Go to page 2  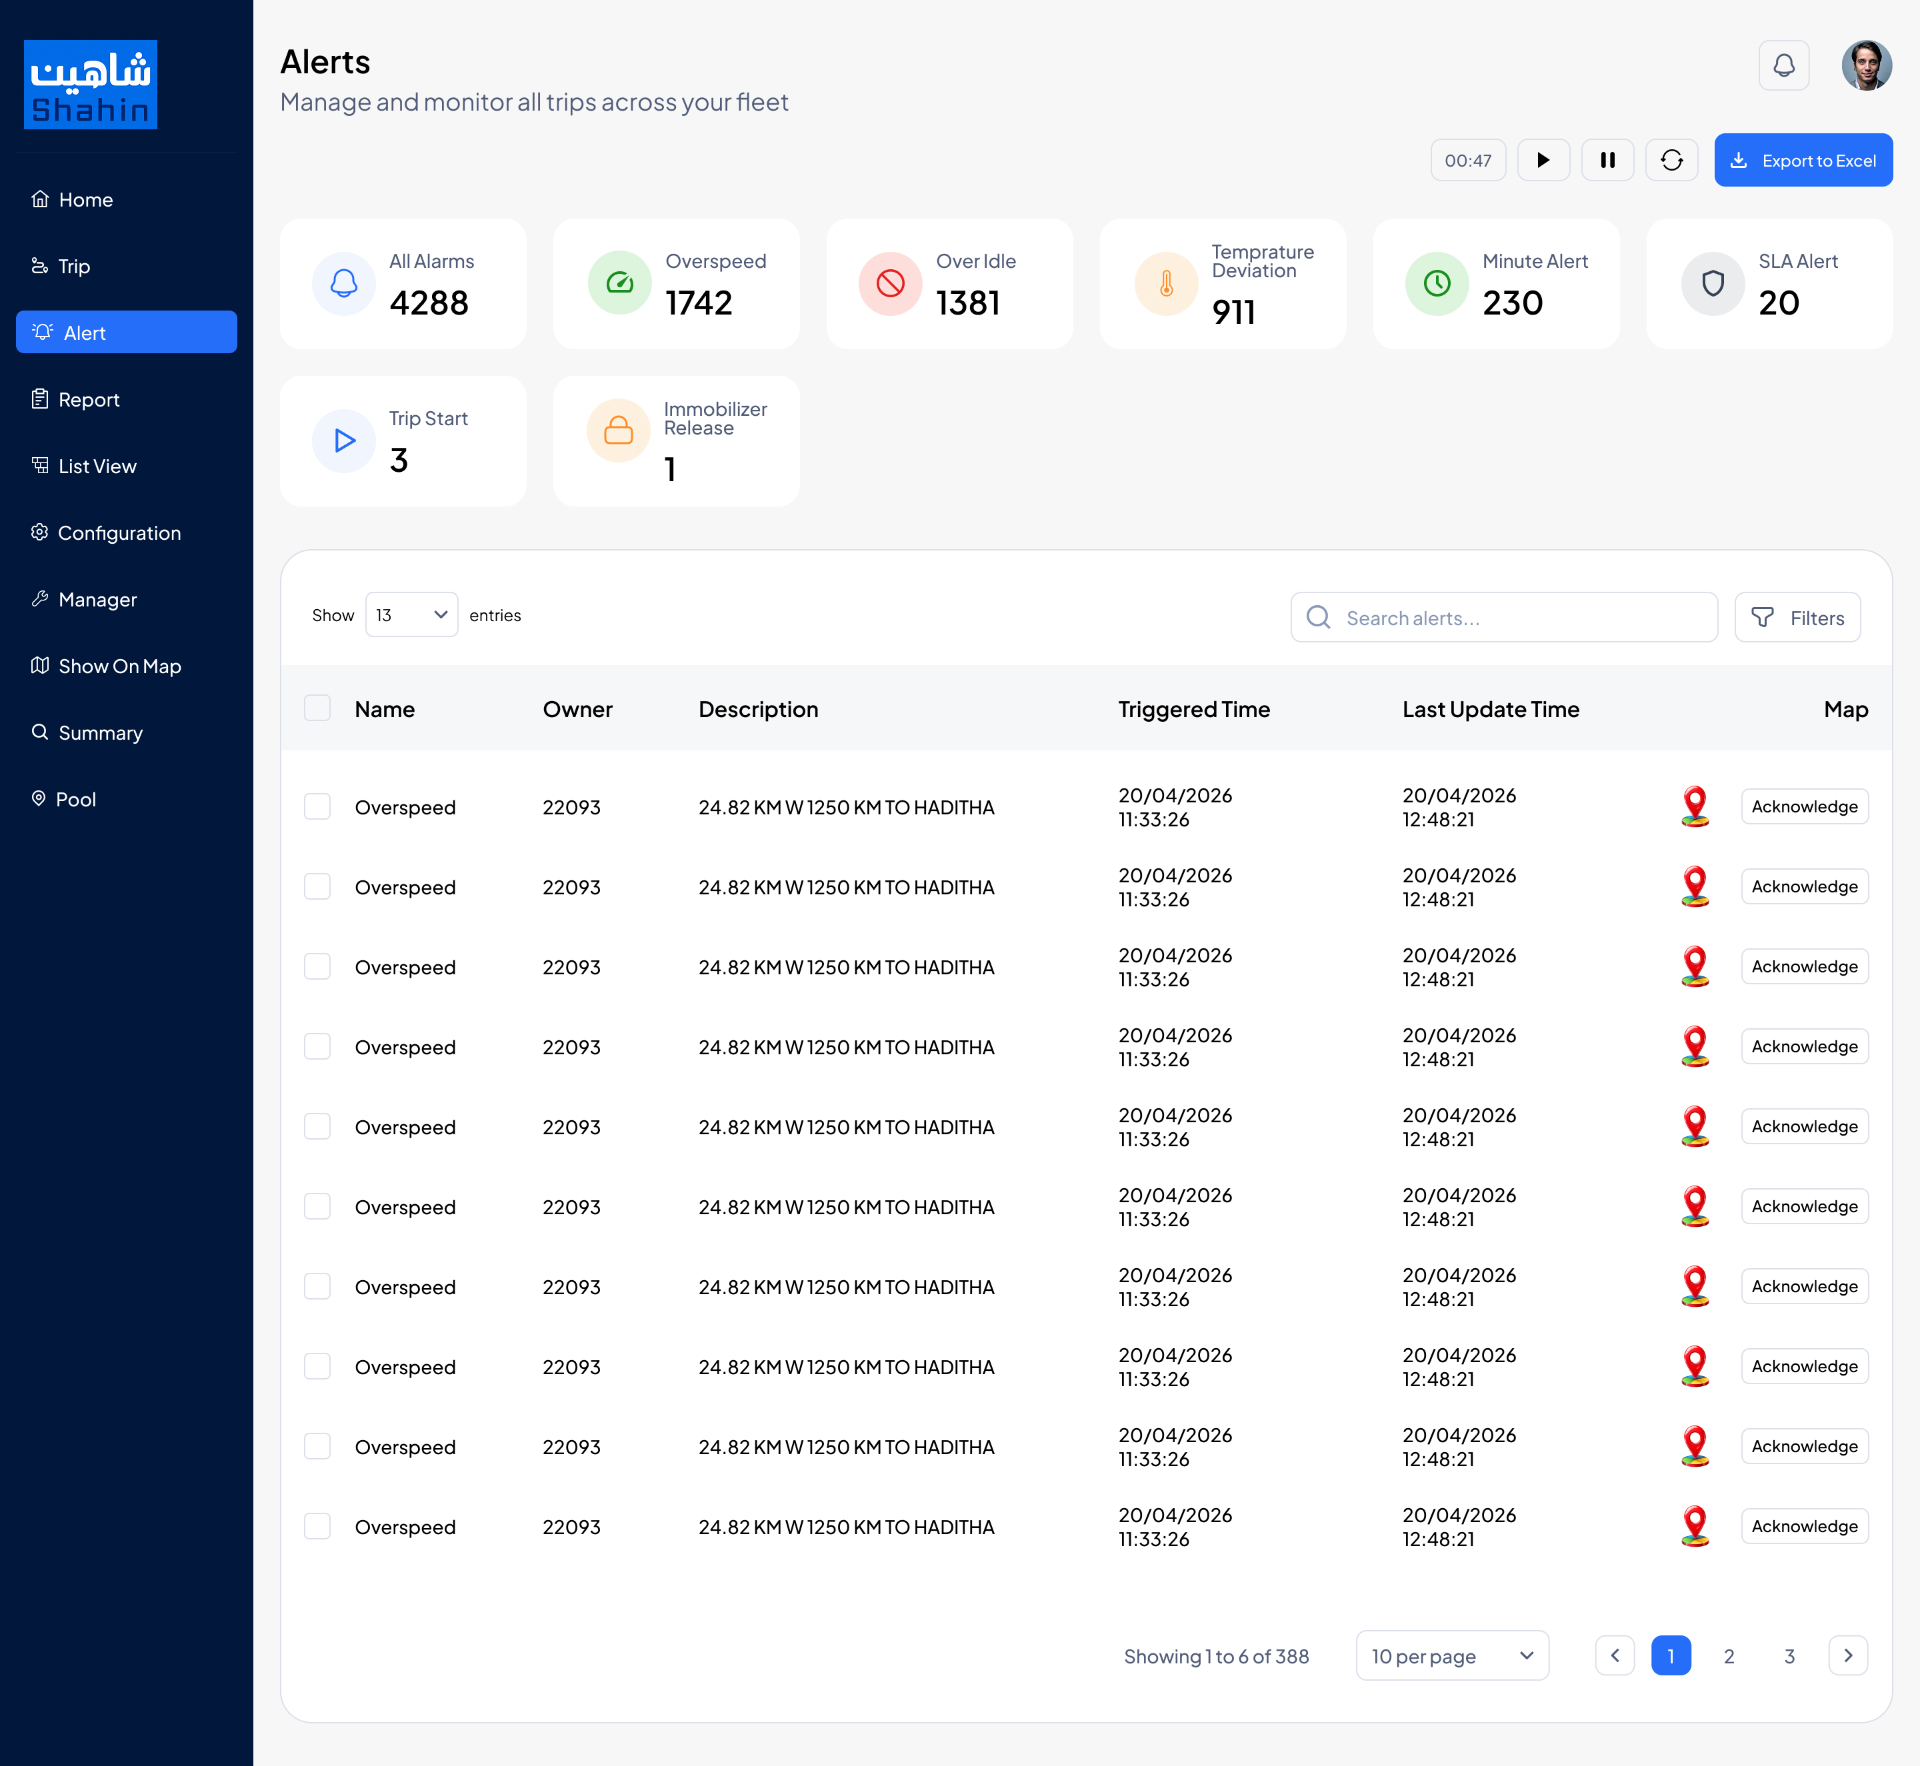tap(1729, 1656)
